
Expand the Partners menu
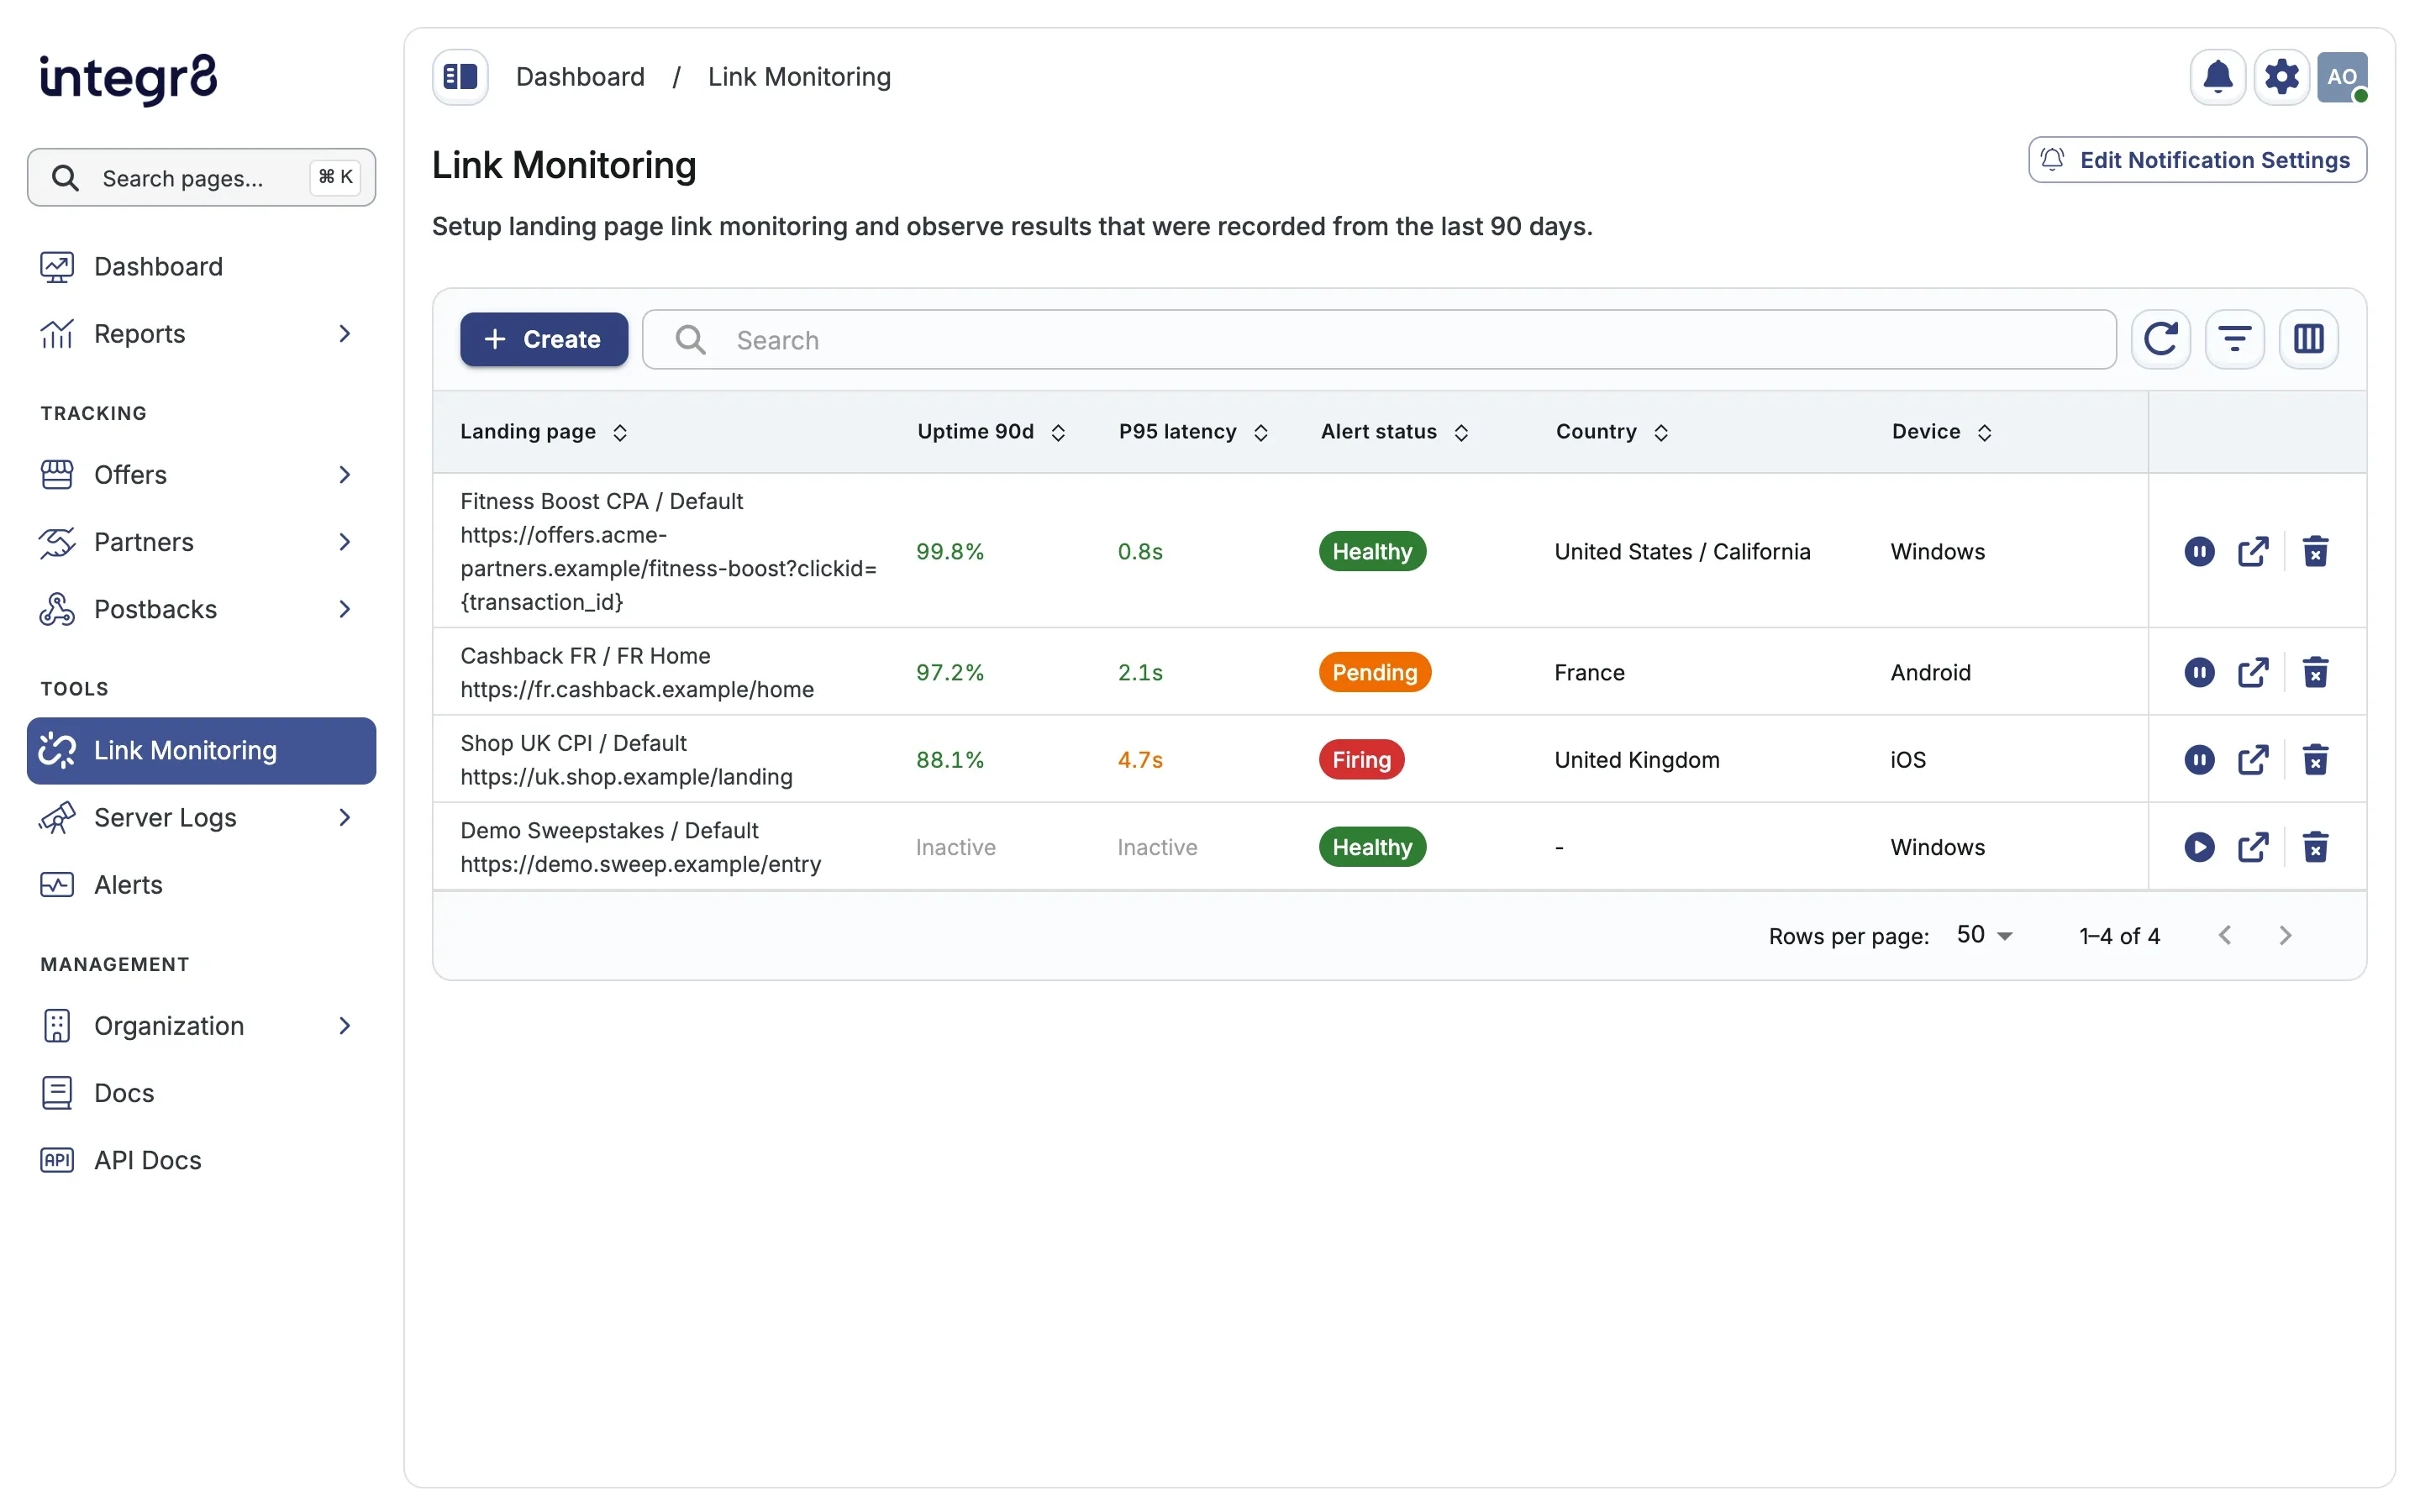[x=201, y=542]
